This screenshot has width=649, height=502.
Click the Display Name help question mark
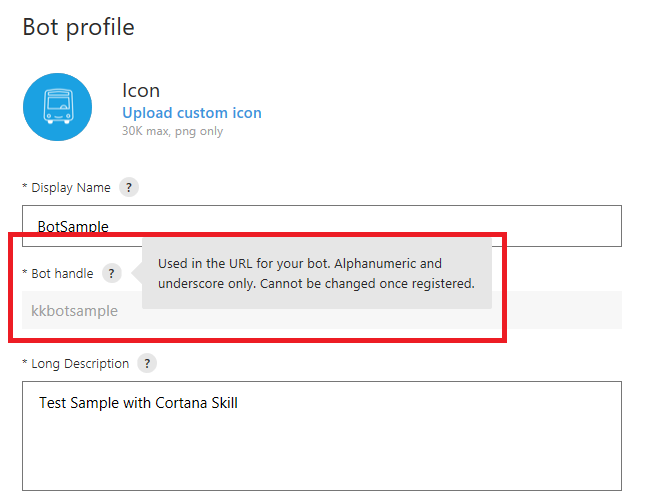[x=128, y=187]
